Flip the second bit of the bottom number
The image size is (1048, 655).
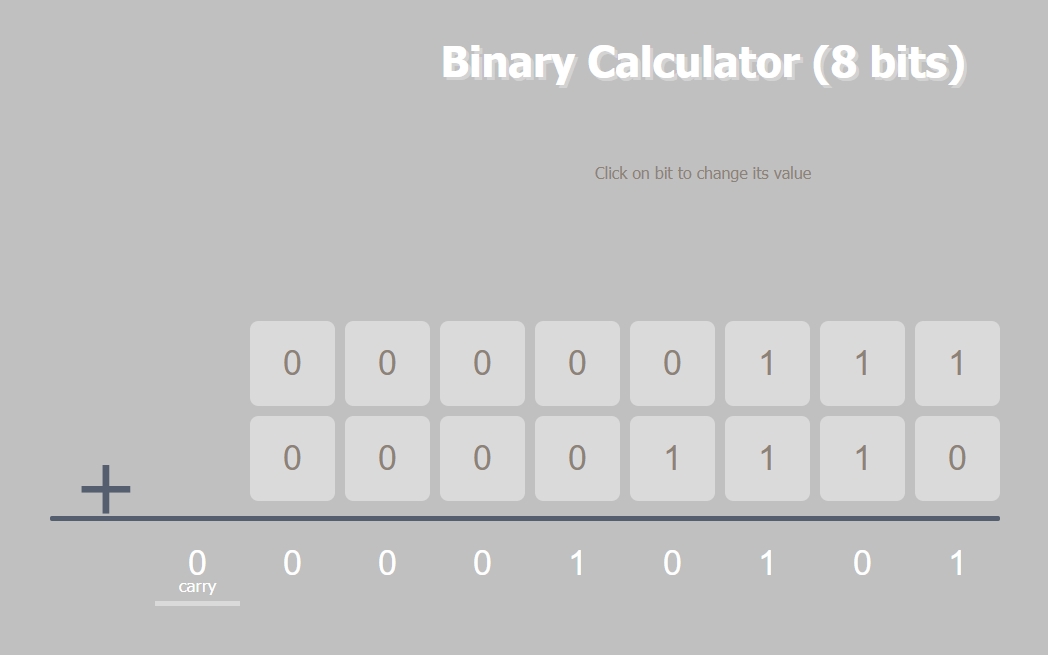coord(387,458)
